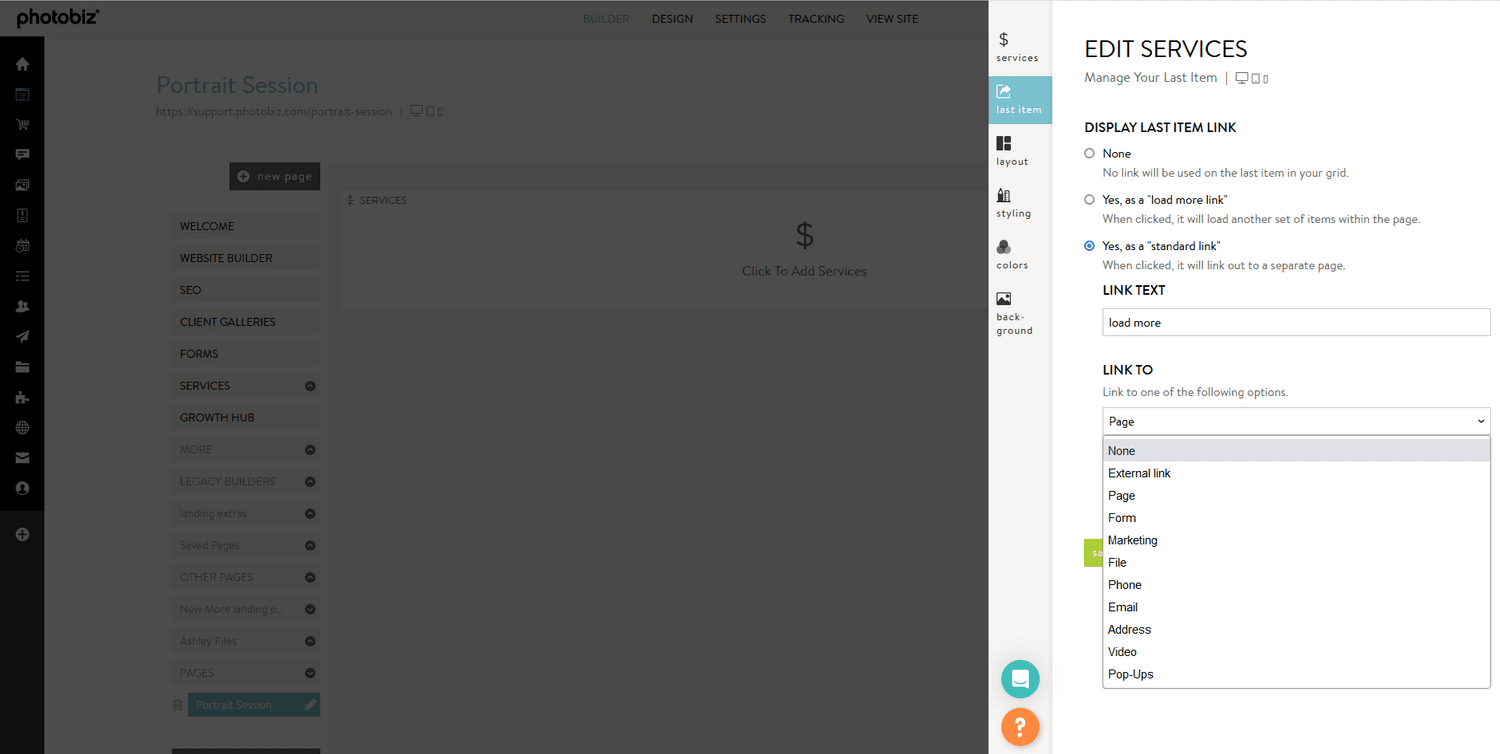Open the background settings panel

(1011, 310)
